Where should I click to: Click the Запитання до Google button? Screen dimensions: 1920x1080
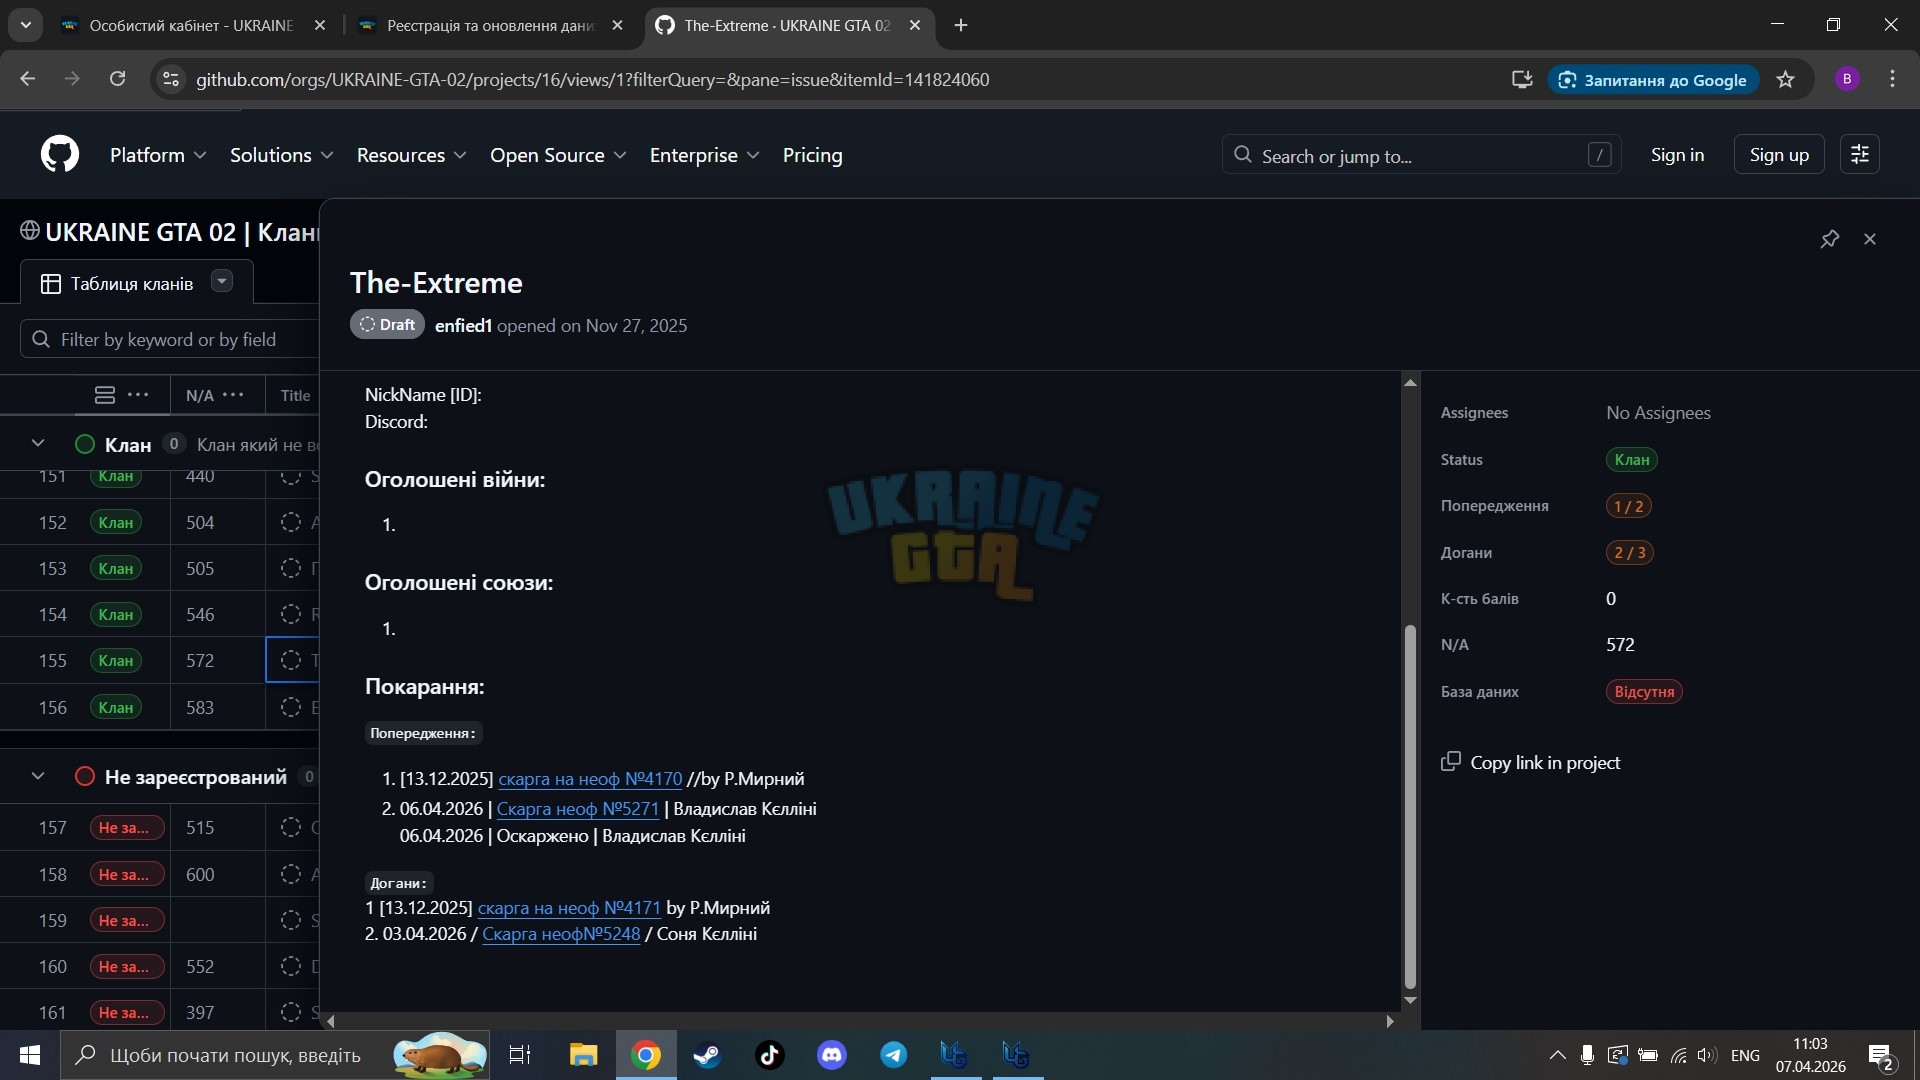[x=1653, y=80]
